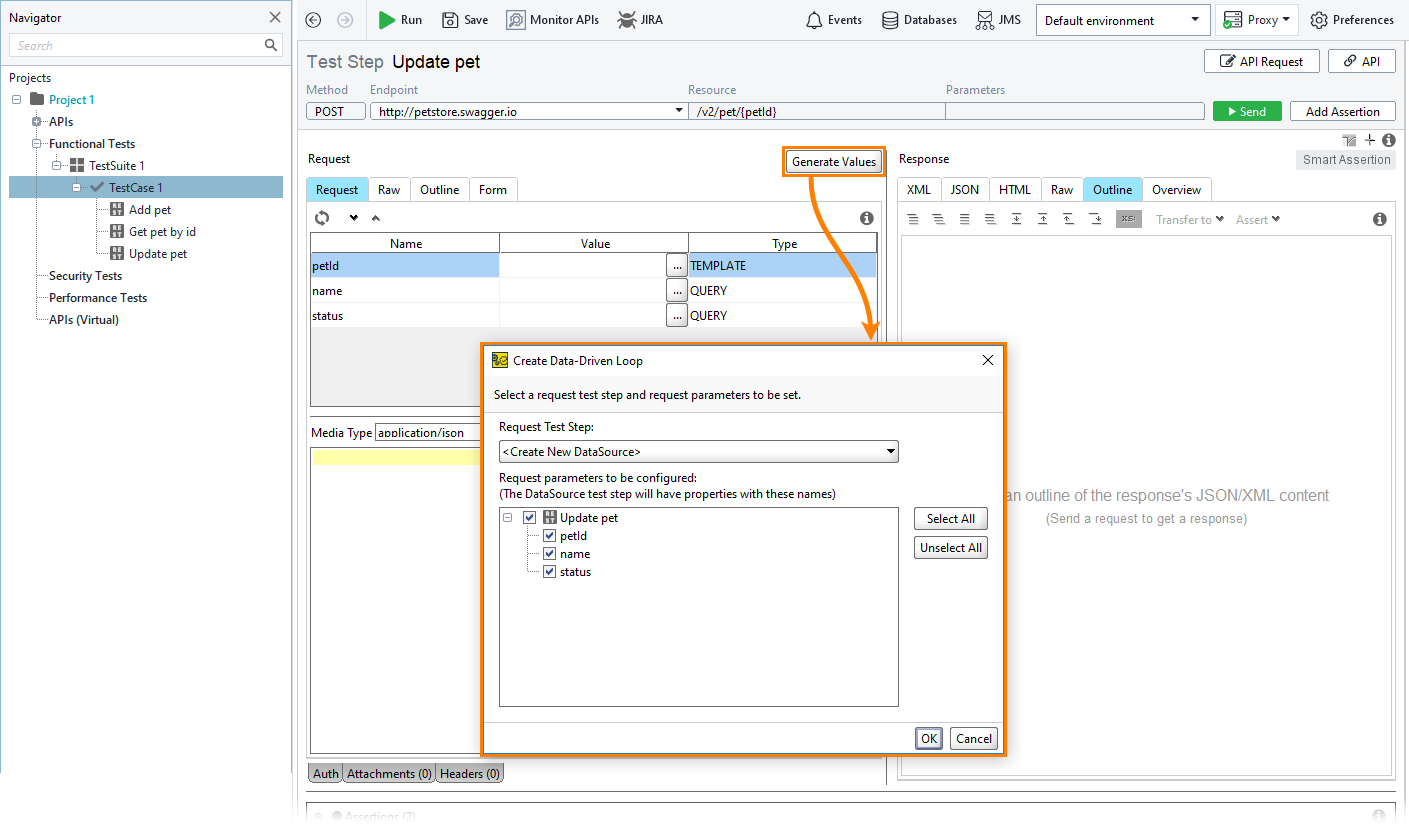Click the Add Assertion button

pos(1343,112)
